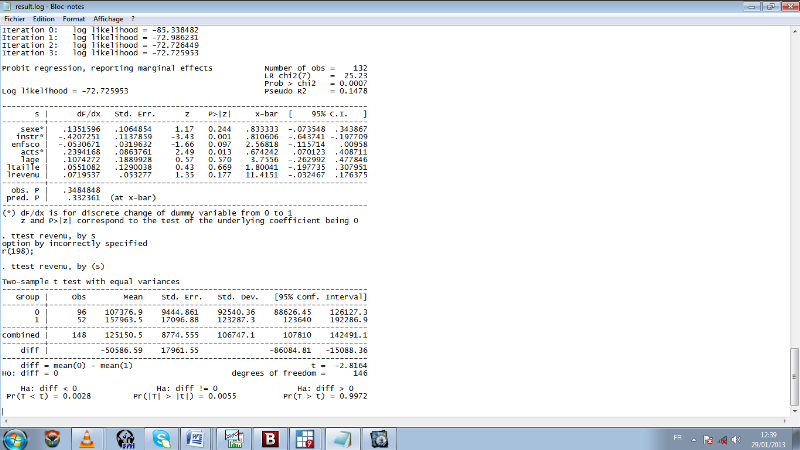The height and width of the screenshot is (450, 800).
Task: Open the ? help menu
Action: (x=133, y=19)
